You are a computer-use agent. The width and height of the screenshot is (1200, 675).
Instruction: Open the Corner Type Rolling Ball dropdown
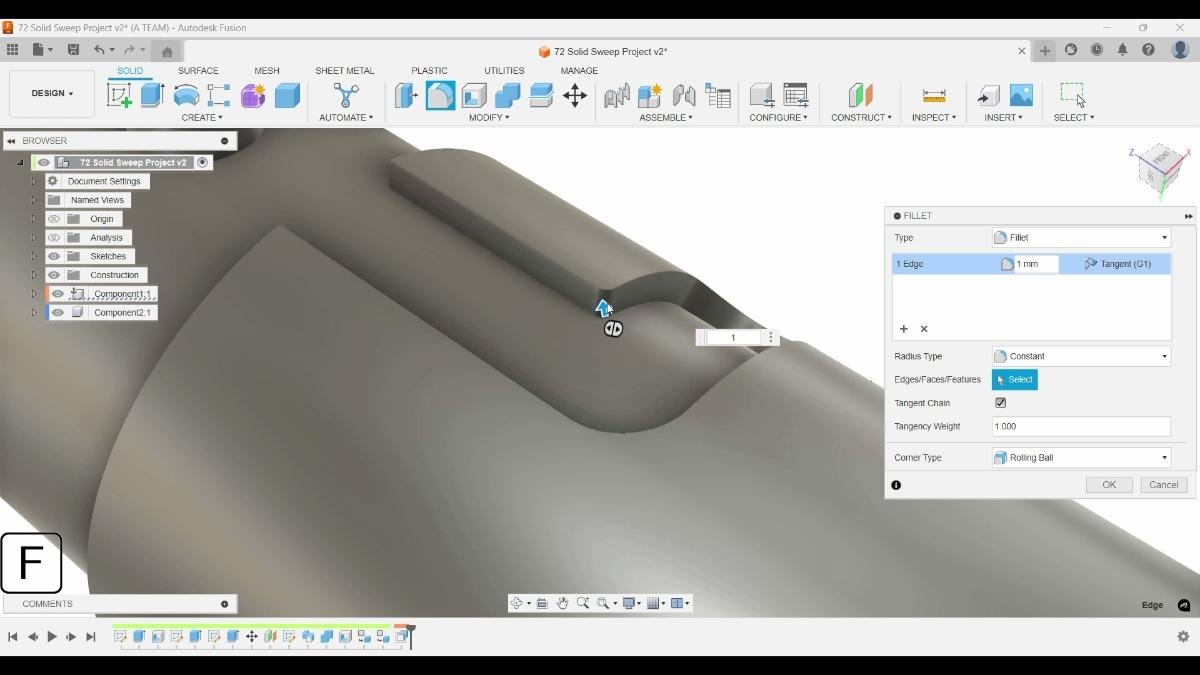(1081, 457)
